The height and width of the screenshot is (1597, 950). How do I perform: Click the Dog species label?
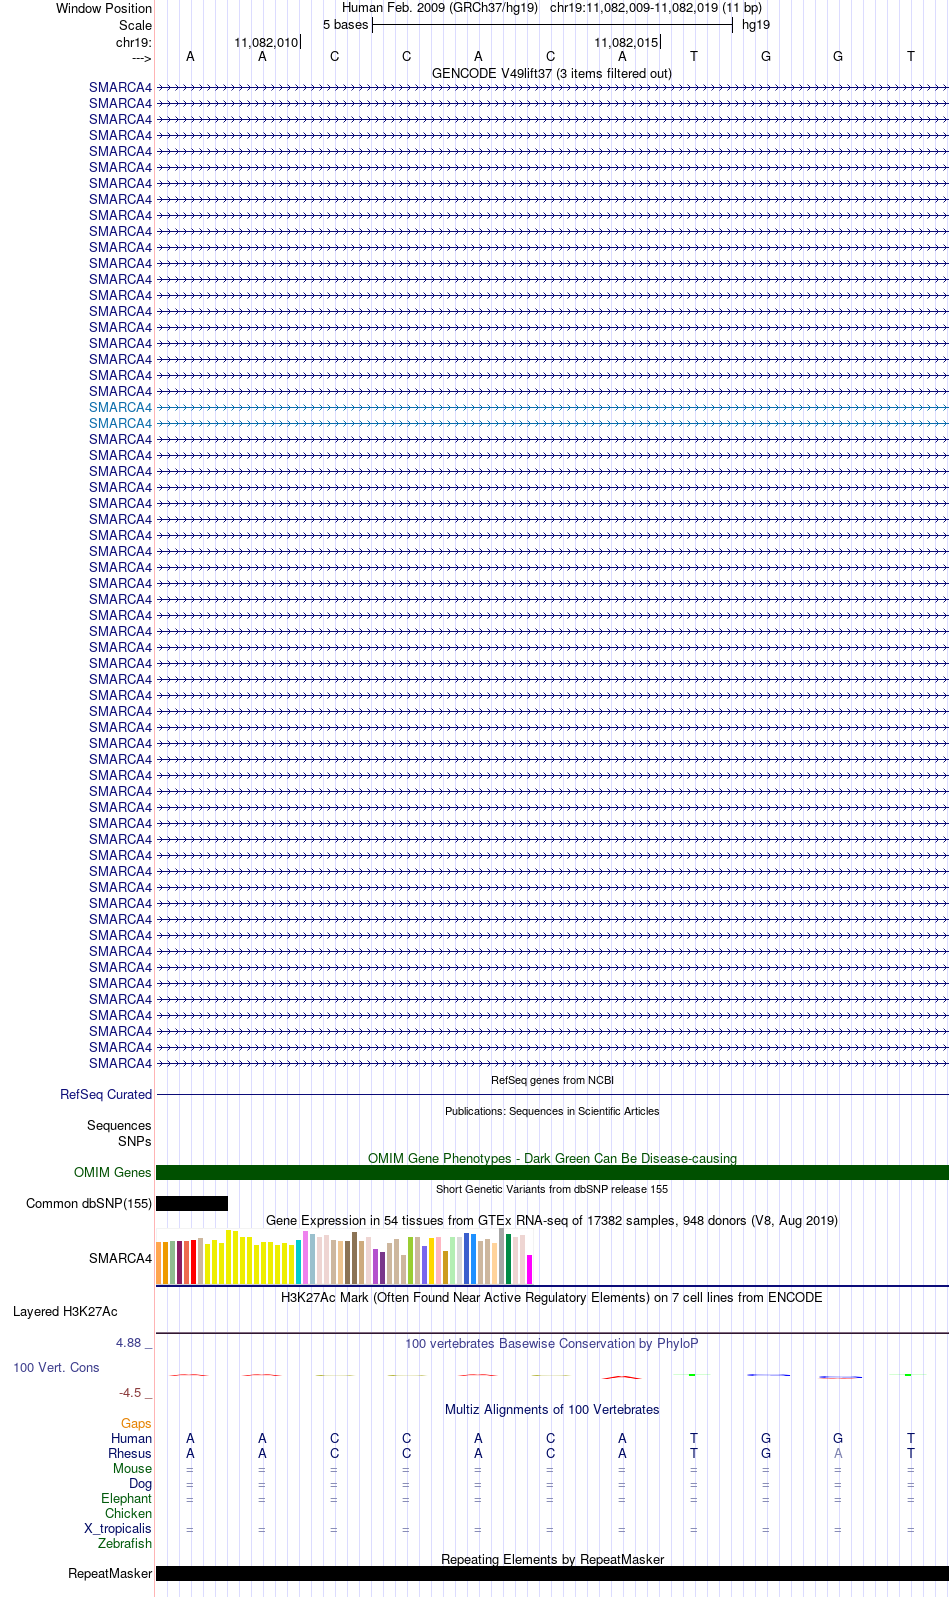[x=140, y=1483]
